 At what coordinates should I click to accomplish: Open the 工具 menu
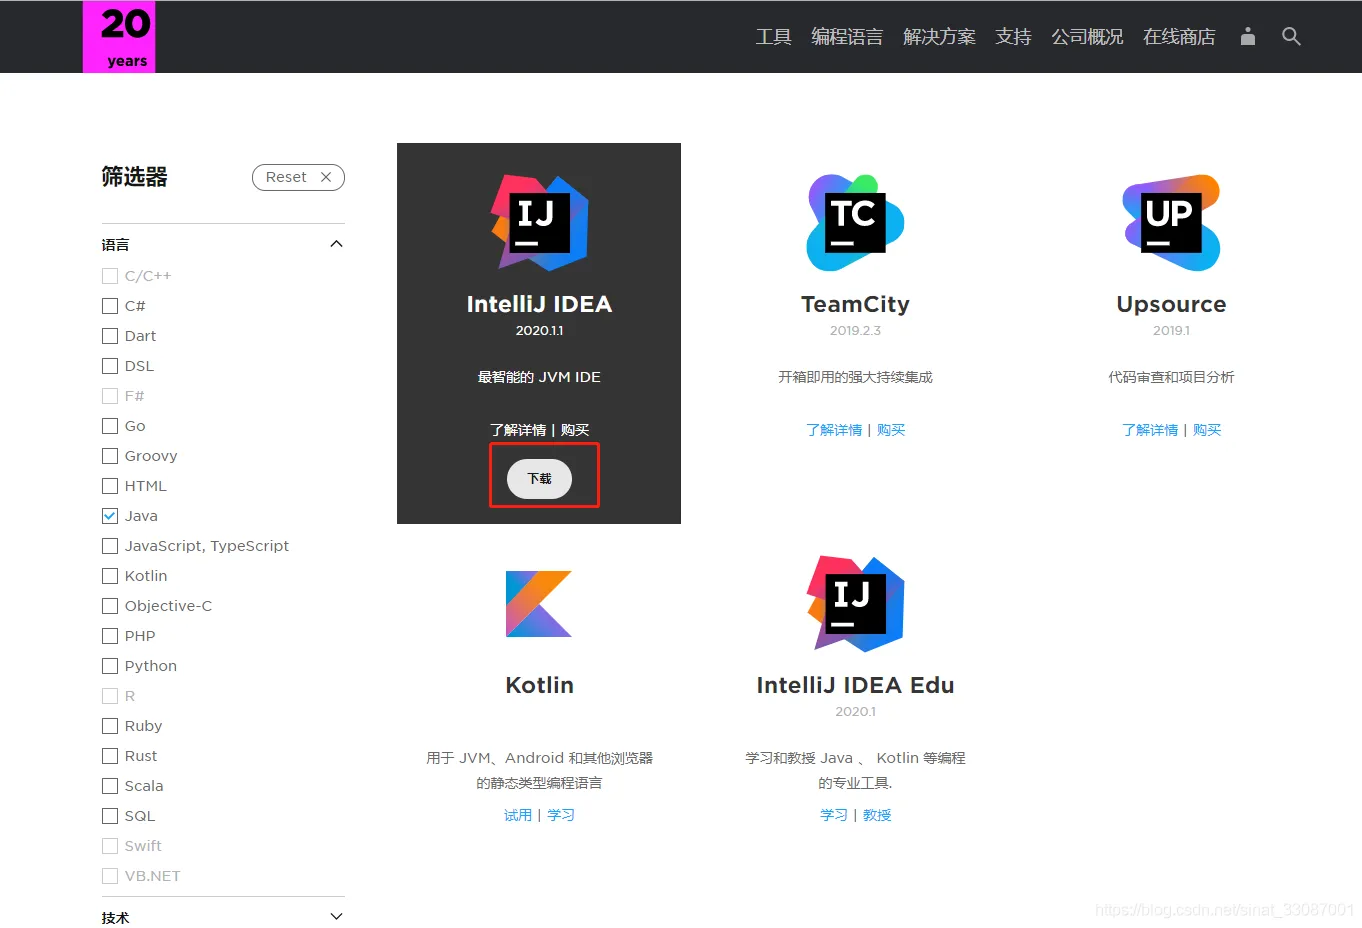773,37
